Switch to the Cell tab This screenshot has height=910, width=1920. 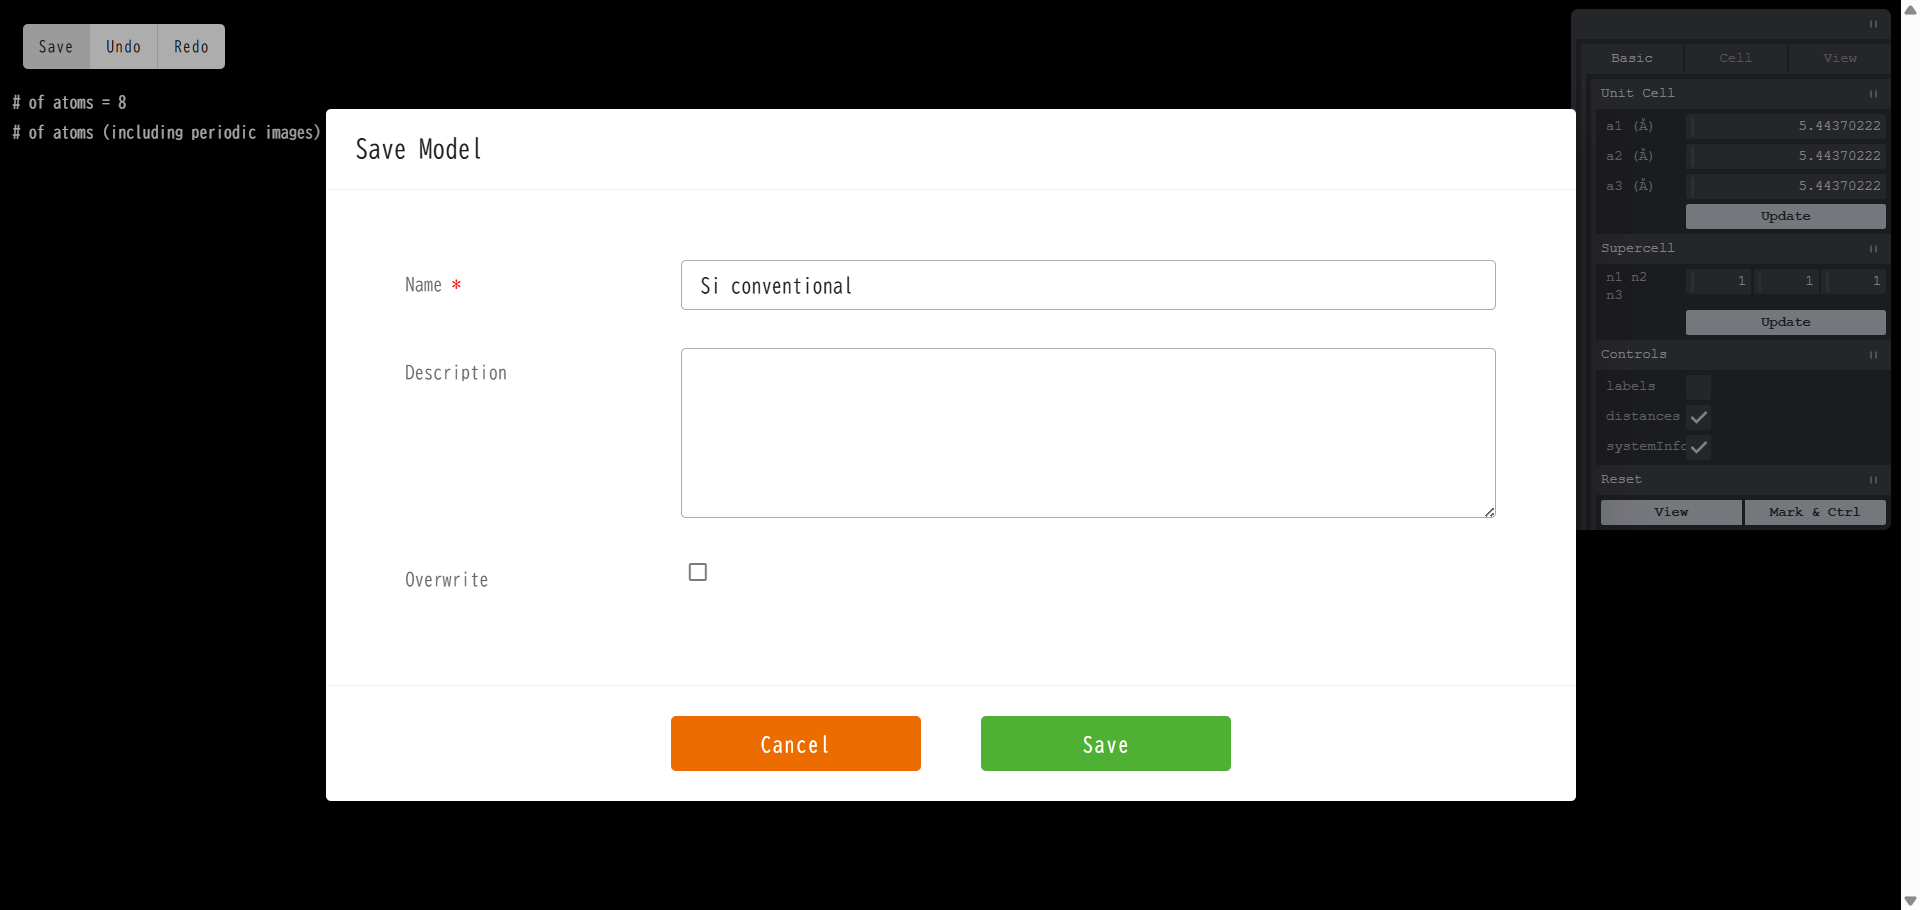point(1735,58)
